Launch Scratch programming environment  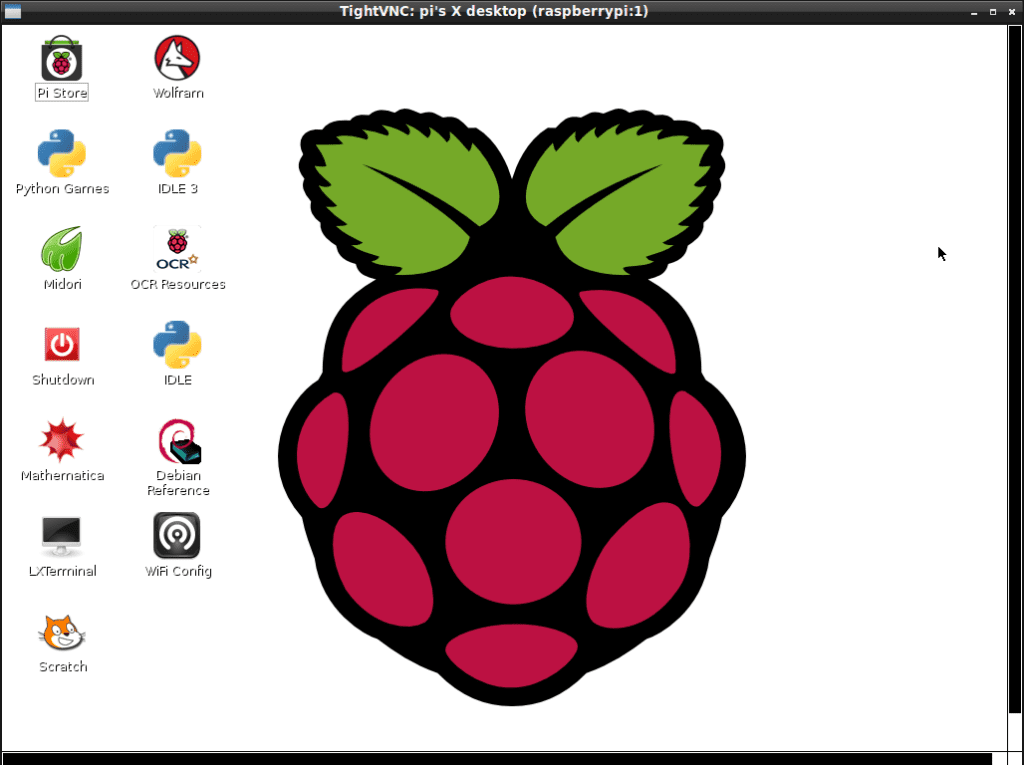(x=61, y=633)
